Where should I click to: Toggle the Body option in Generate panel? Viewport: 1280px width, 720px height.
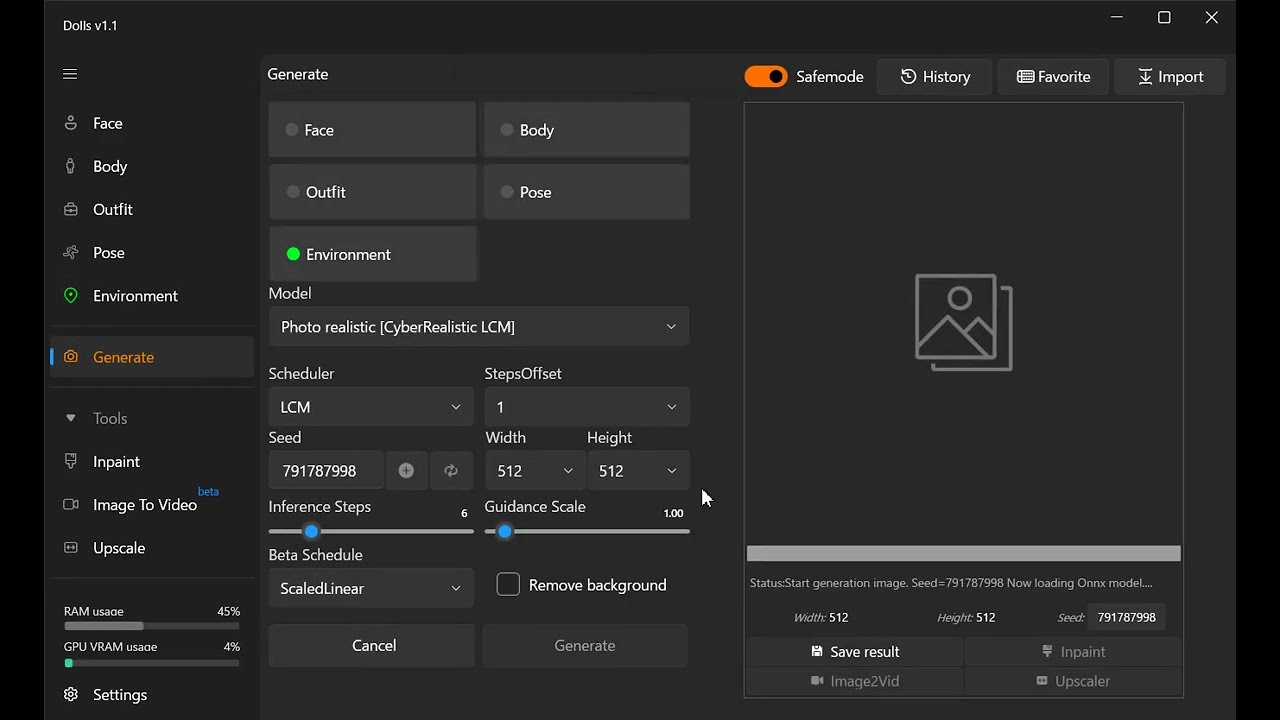tap(586, 130)
